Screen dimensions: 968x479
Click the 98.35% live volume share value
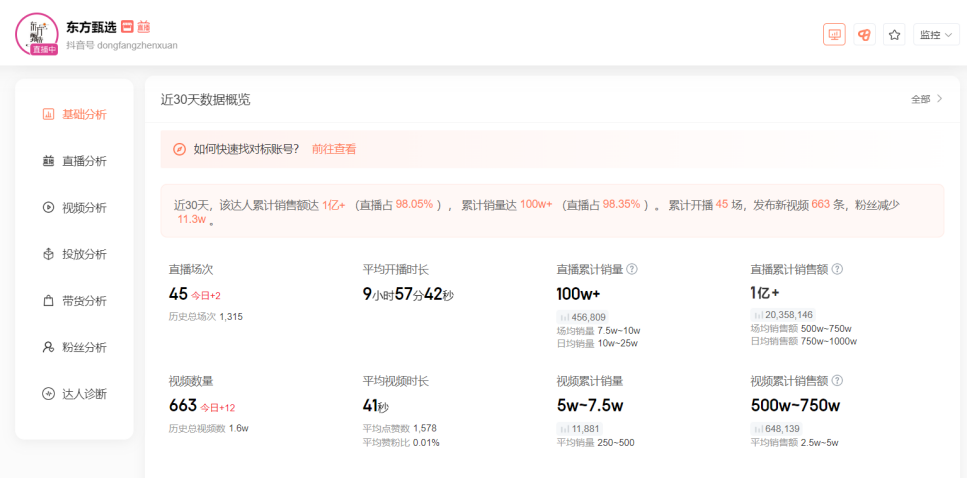click(x=621, y=205)
